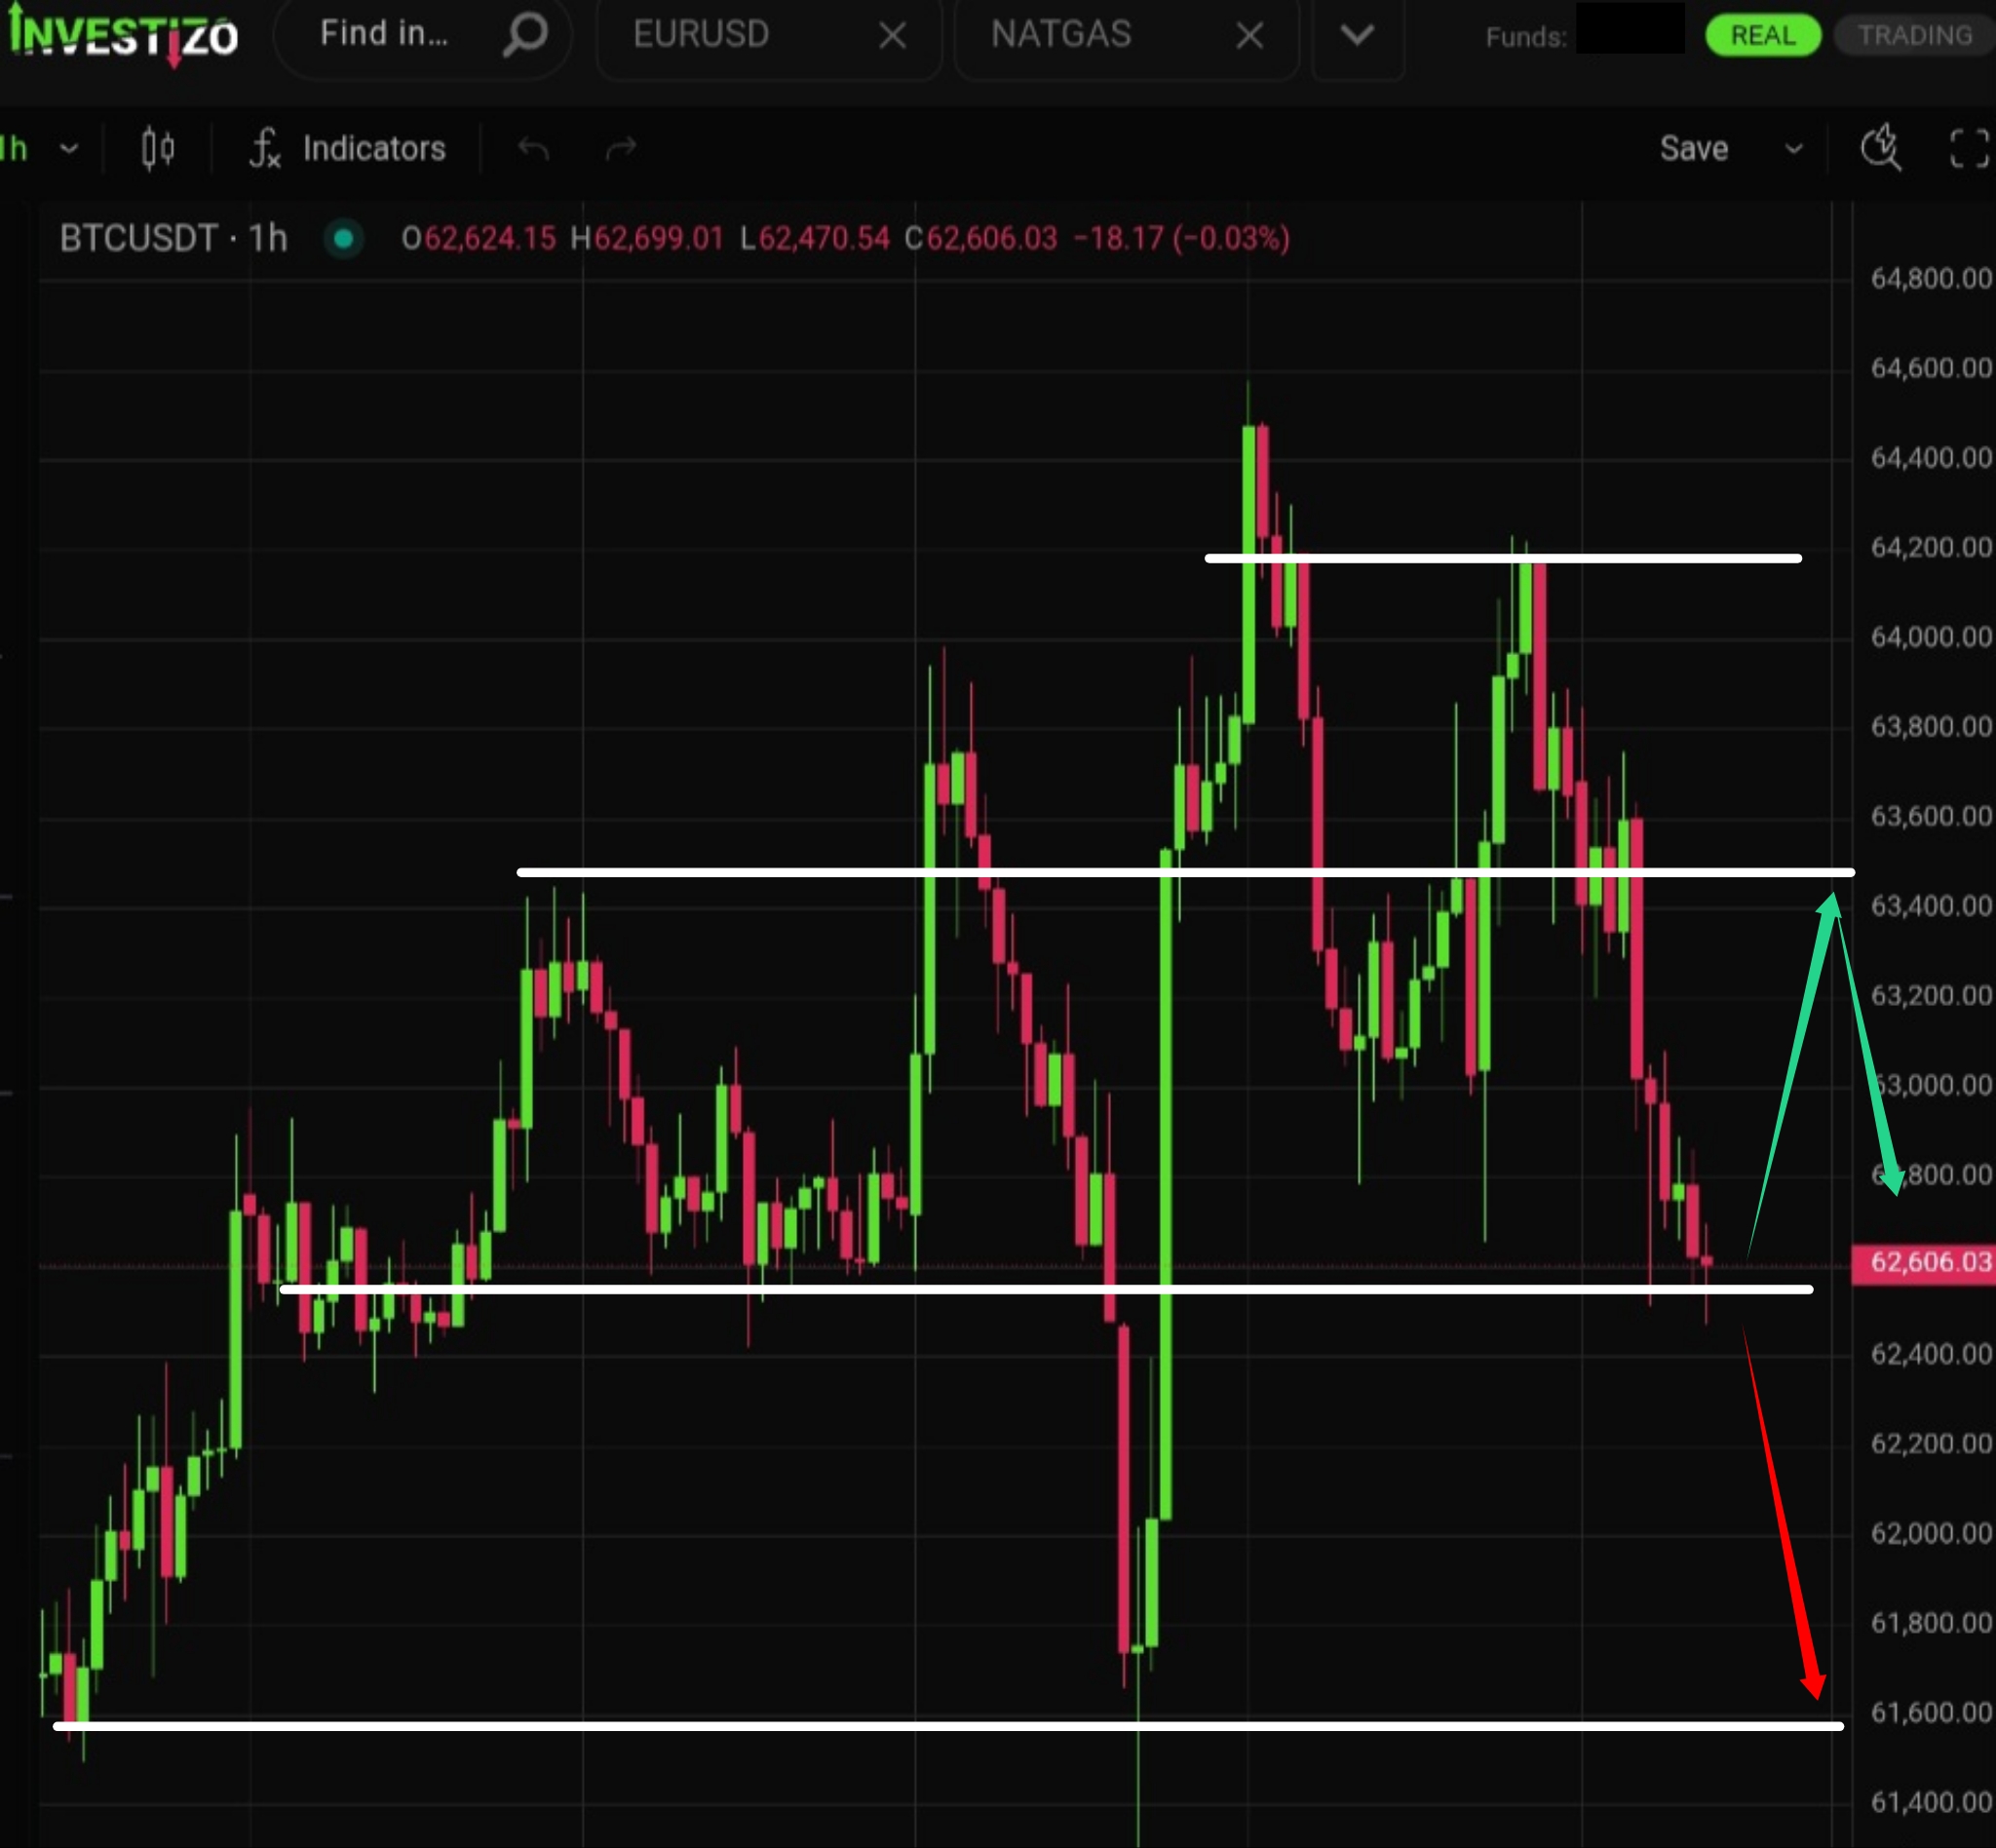Click the current price label 62,606.03

click(x=1923, y=1262)
